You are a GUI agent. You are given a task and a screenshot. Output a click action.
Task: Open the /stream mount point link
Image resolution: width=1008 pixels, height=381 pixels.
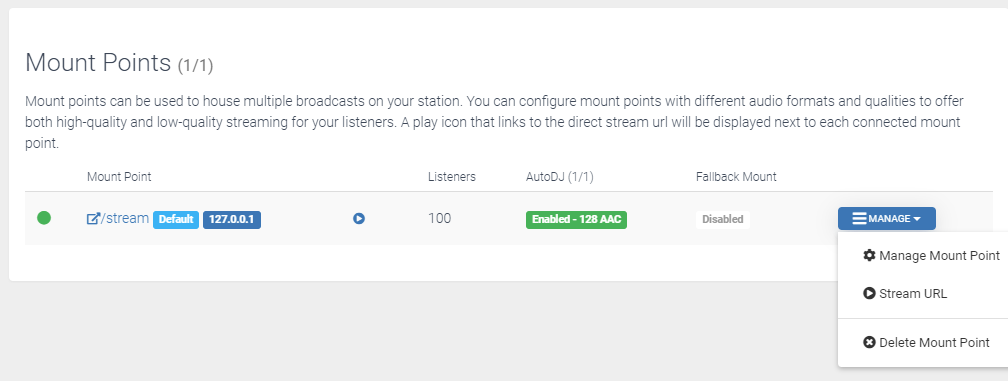[x=118, y=218]
